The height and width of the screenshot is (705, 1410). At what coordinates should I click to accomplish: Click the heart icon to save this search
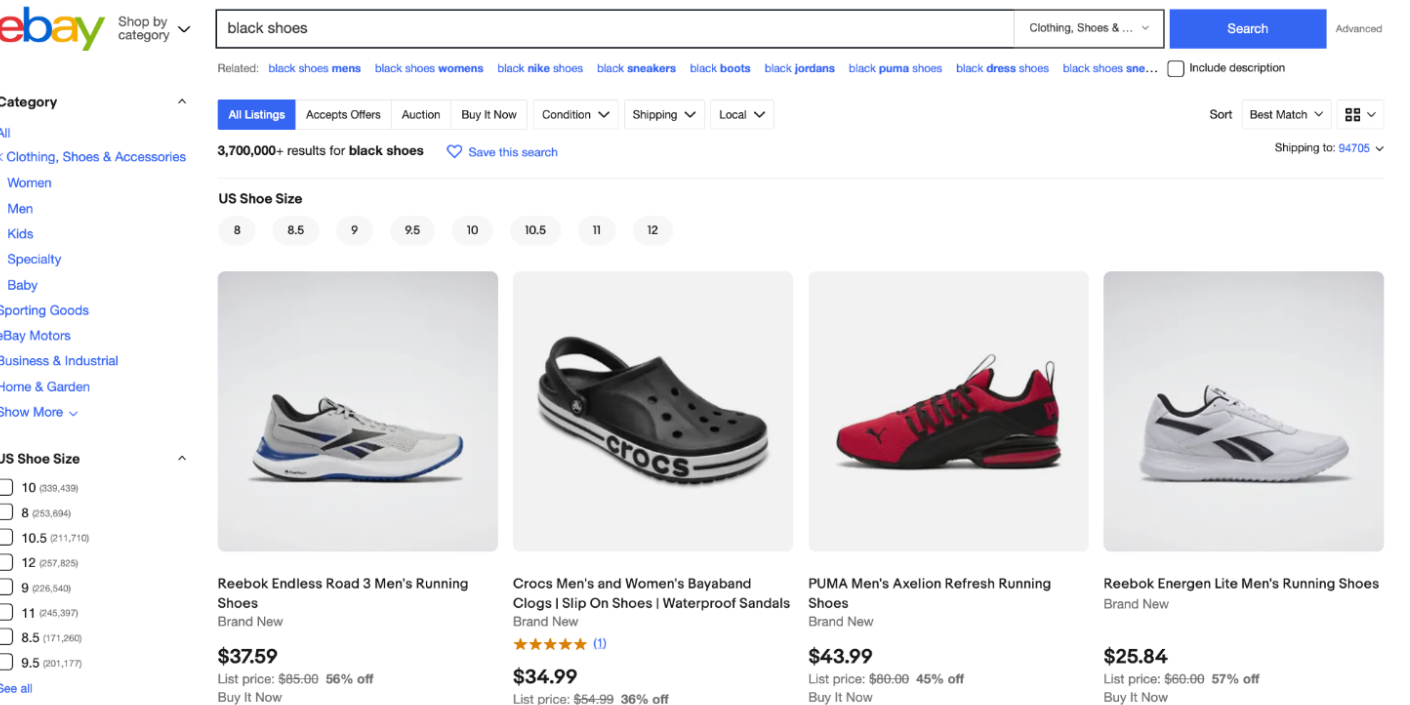tap(454, 152)
